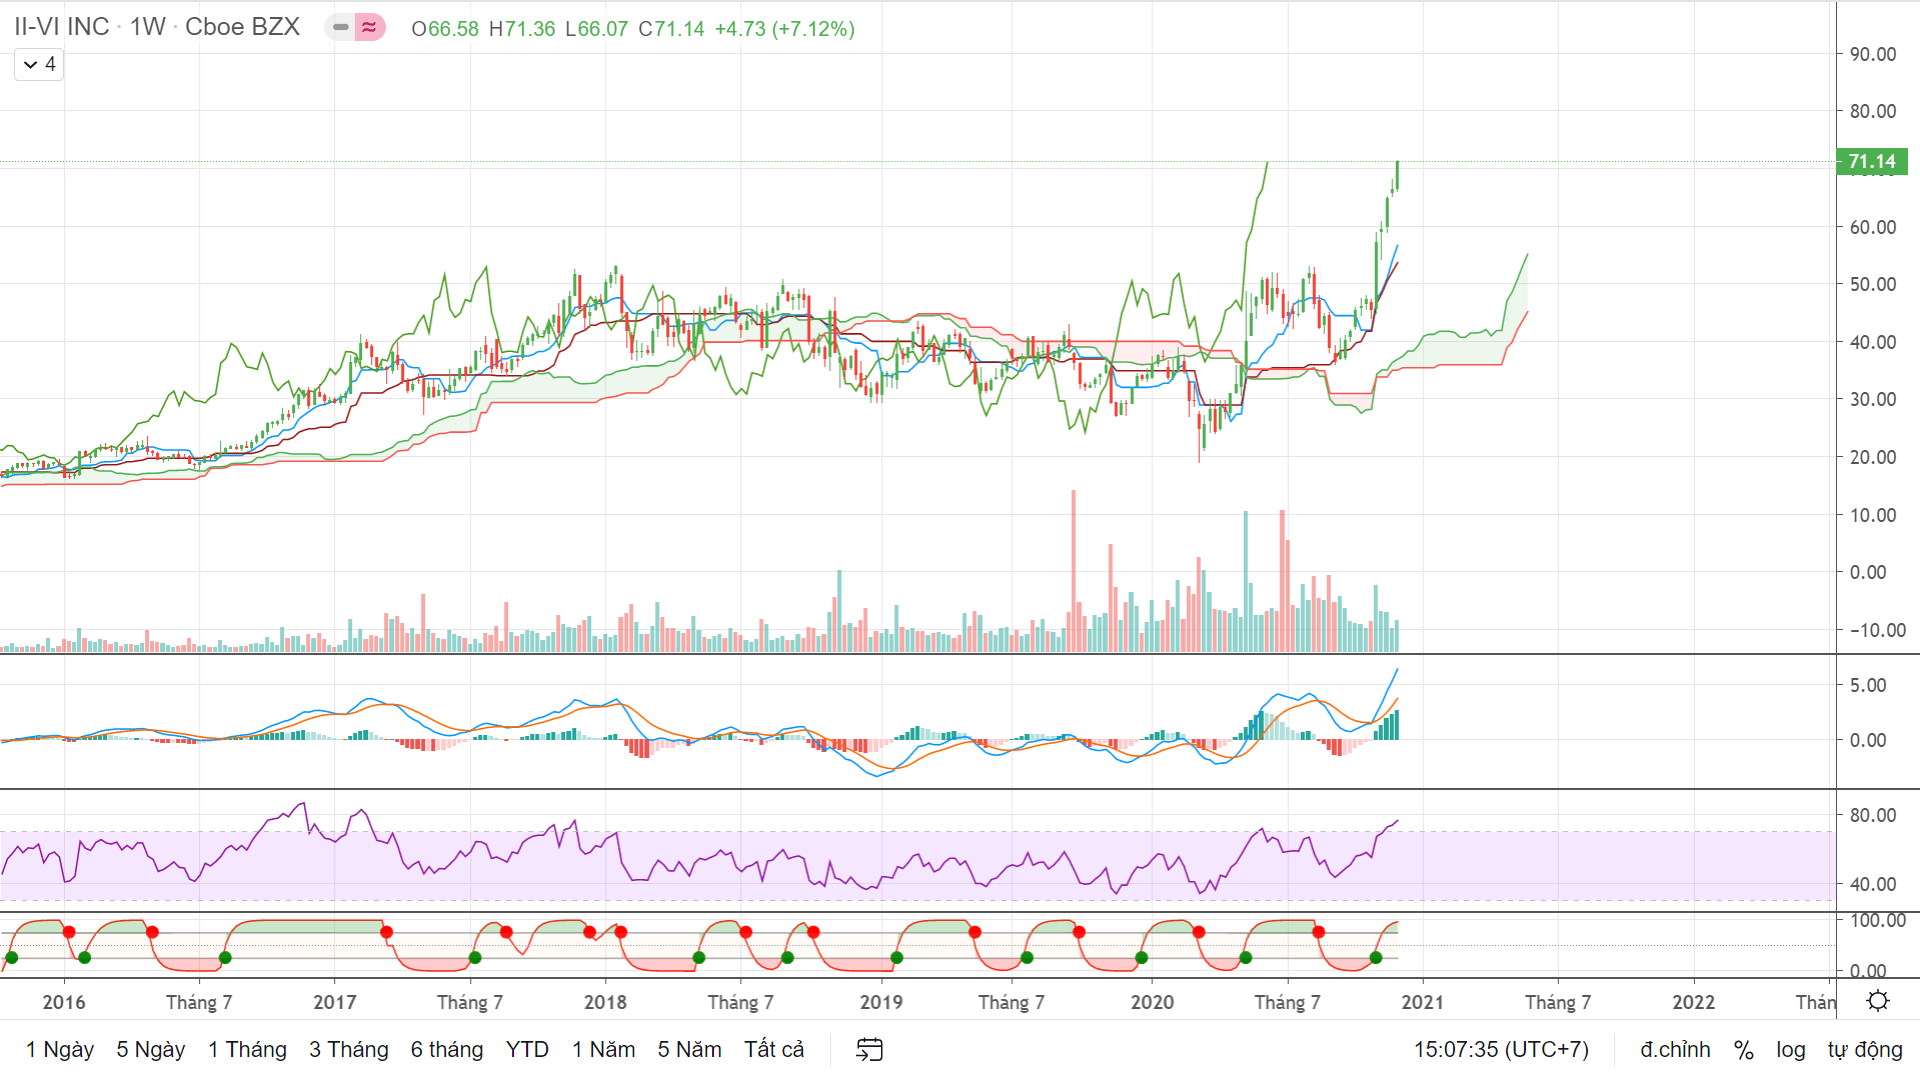Click the 71.14 current price label
Screen dimensions: 1920x1080
[1872, 161]
